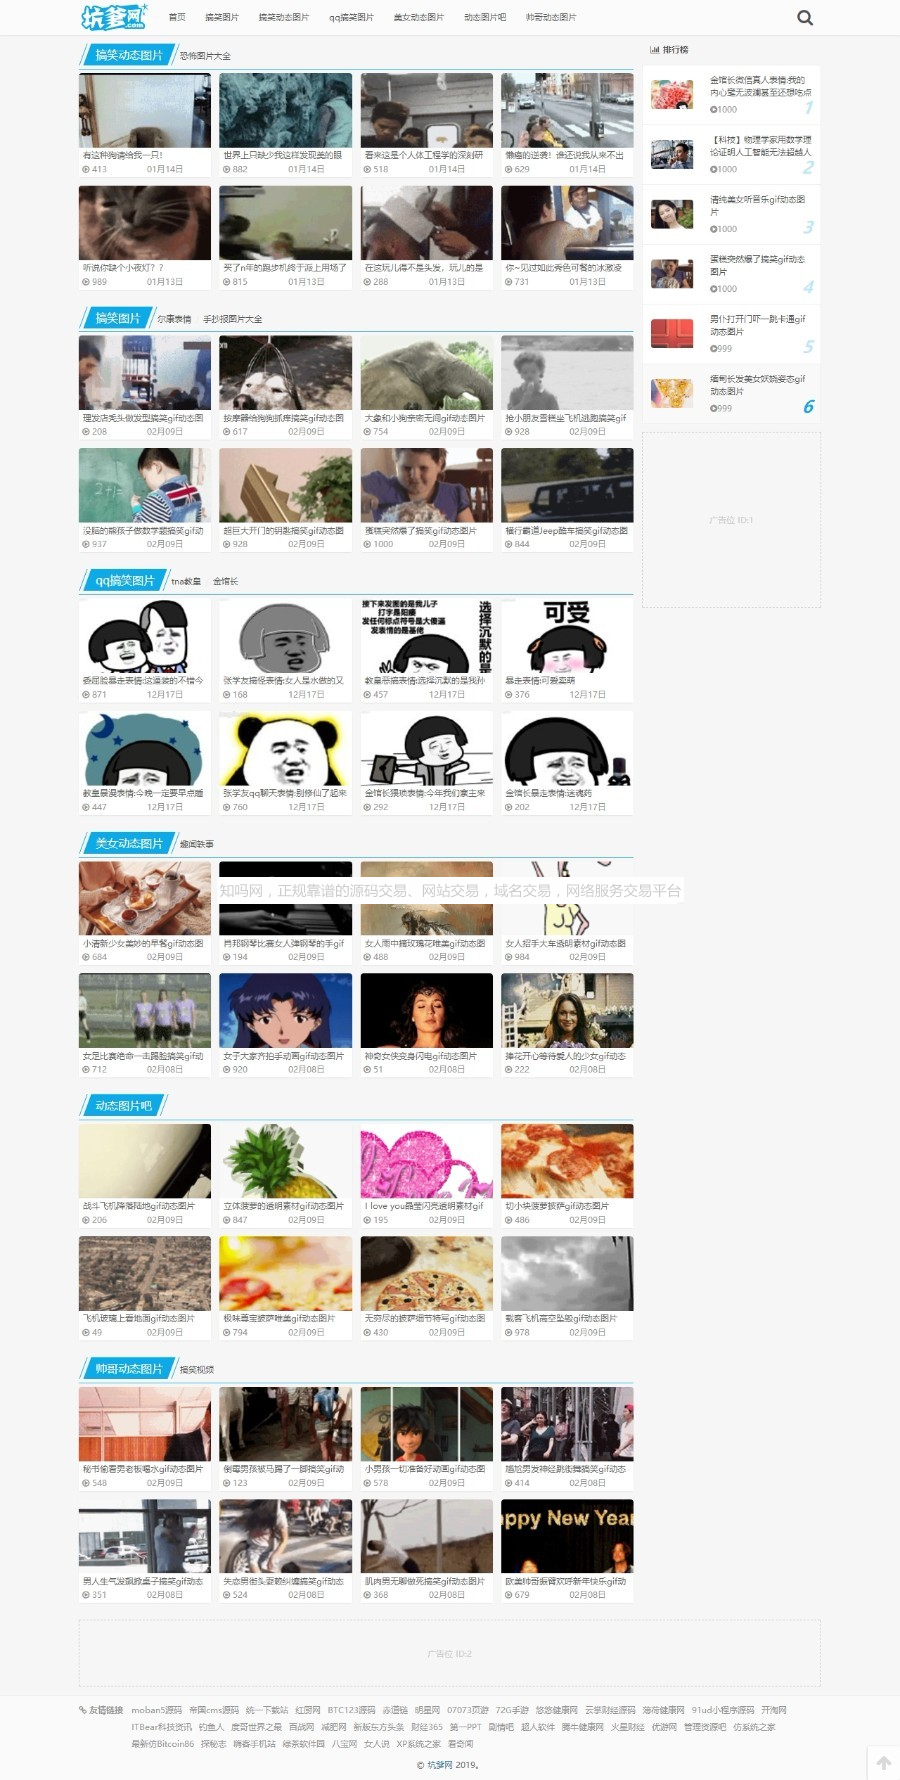Click the 坑爹网 site logo
The image size is (900, 1780).
[114, 17]
